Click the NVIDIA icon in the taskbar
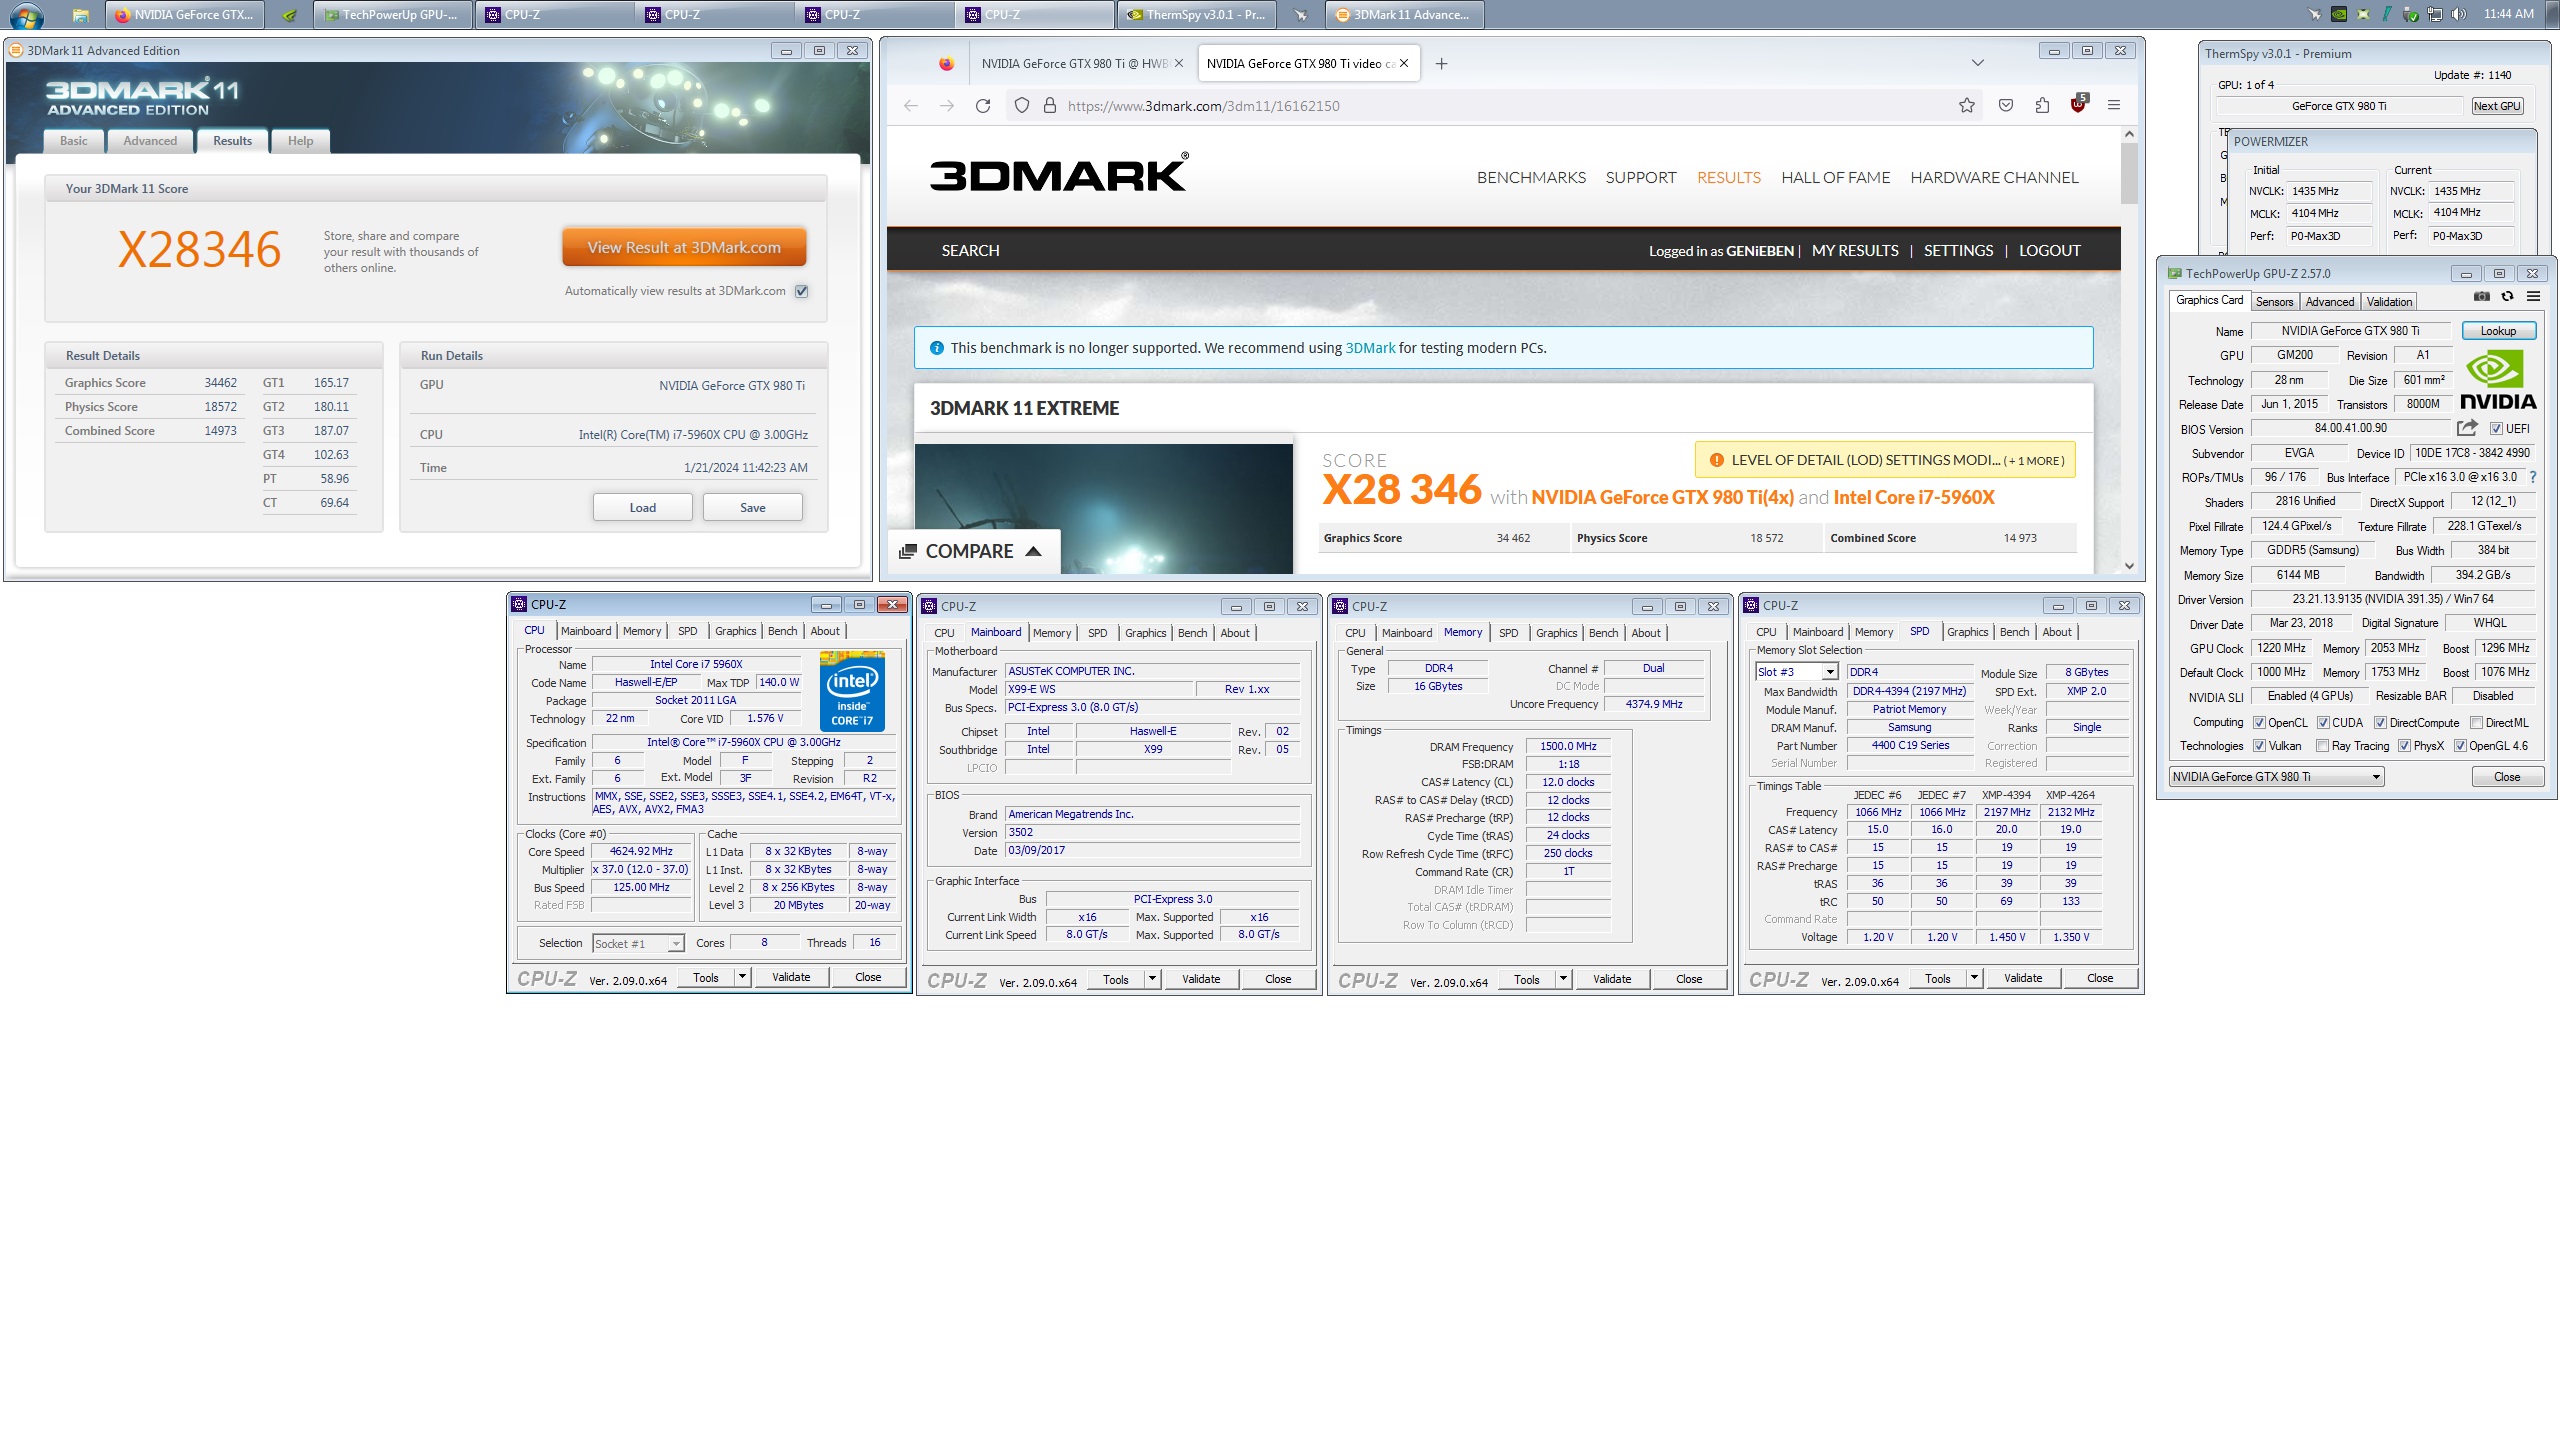 click(x=289, y=15)
